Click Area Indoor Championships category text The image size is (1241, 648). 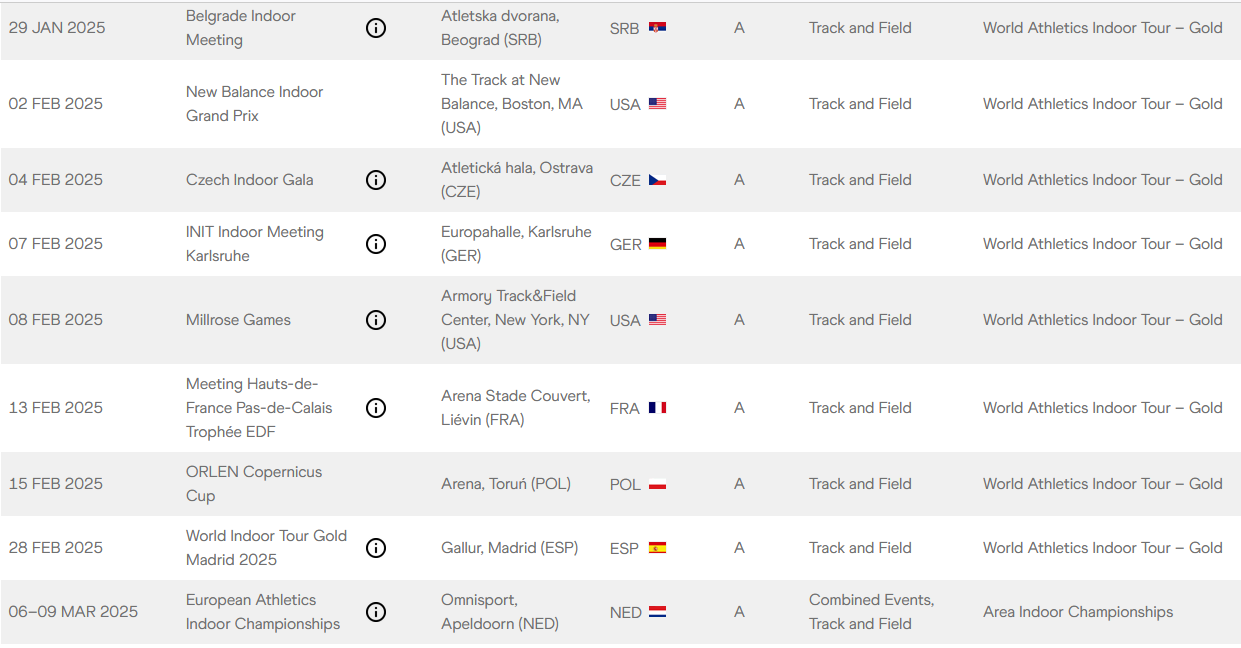[1078, 612]
